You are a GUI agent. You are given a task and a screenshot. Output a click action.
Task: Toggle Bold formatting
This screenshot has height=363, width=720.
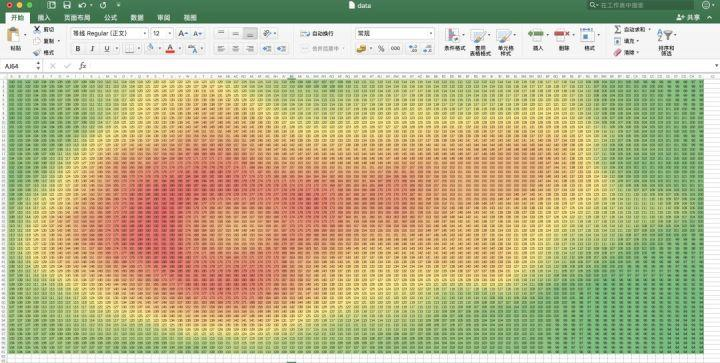78,48
